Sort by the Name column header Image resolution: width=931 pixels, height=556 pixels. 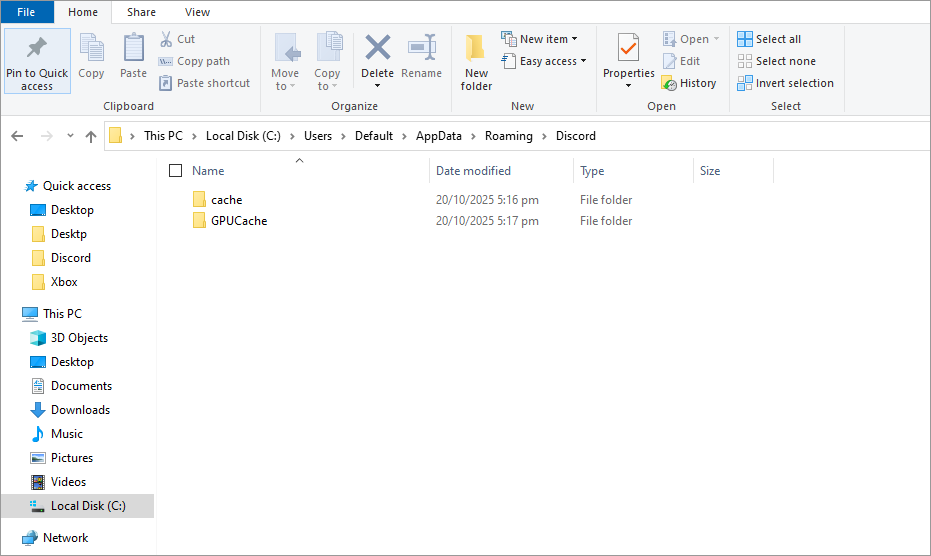point(208,171)
